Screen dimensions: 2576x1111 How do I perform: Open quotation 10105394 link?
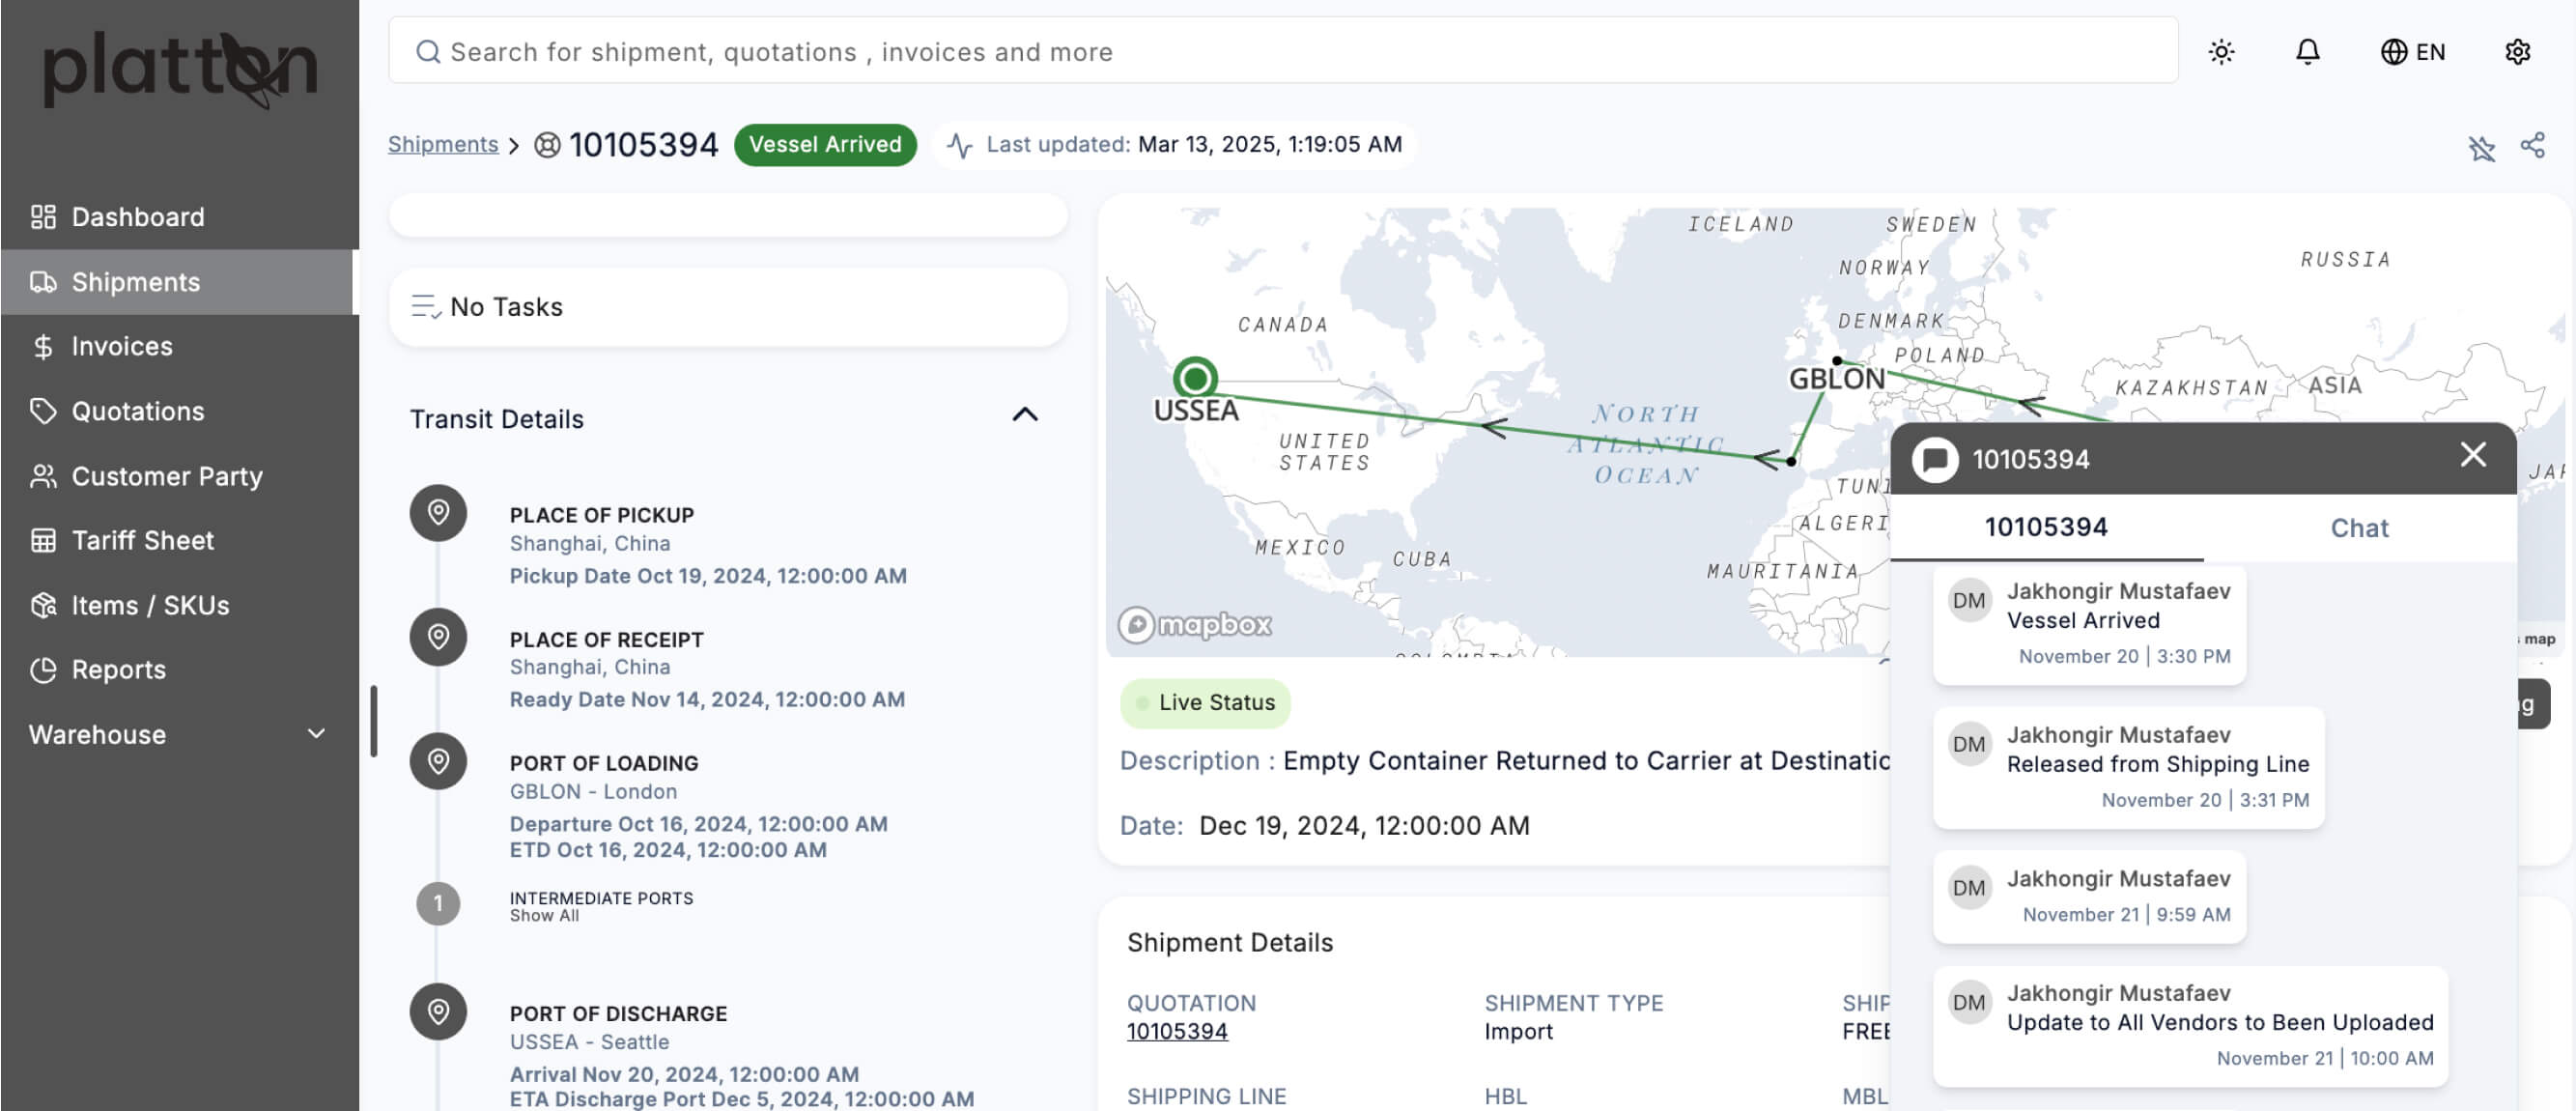click(x=1176, y=1031)
